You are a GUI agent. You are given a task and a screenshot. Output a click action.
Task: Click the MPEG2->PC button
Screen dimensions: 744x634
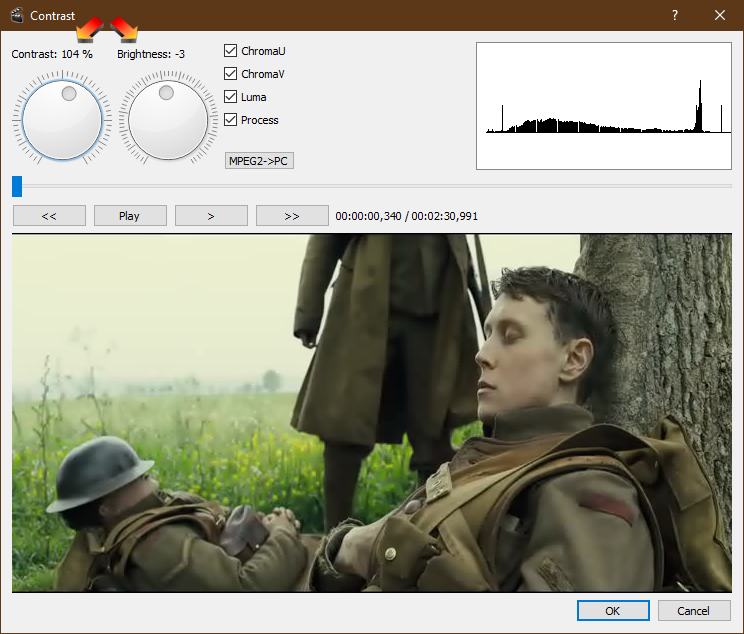tap(259, 161)
